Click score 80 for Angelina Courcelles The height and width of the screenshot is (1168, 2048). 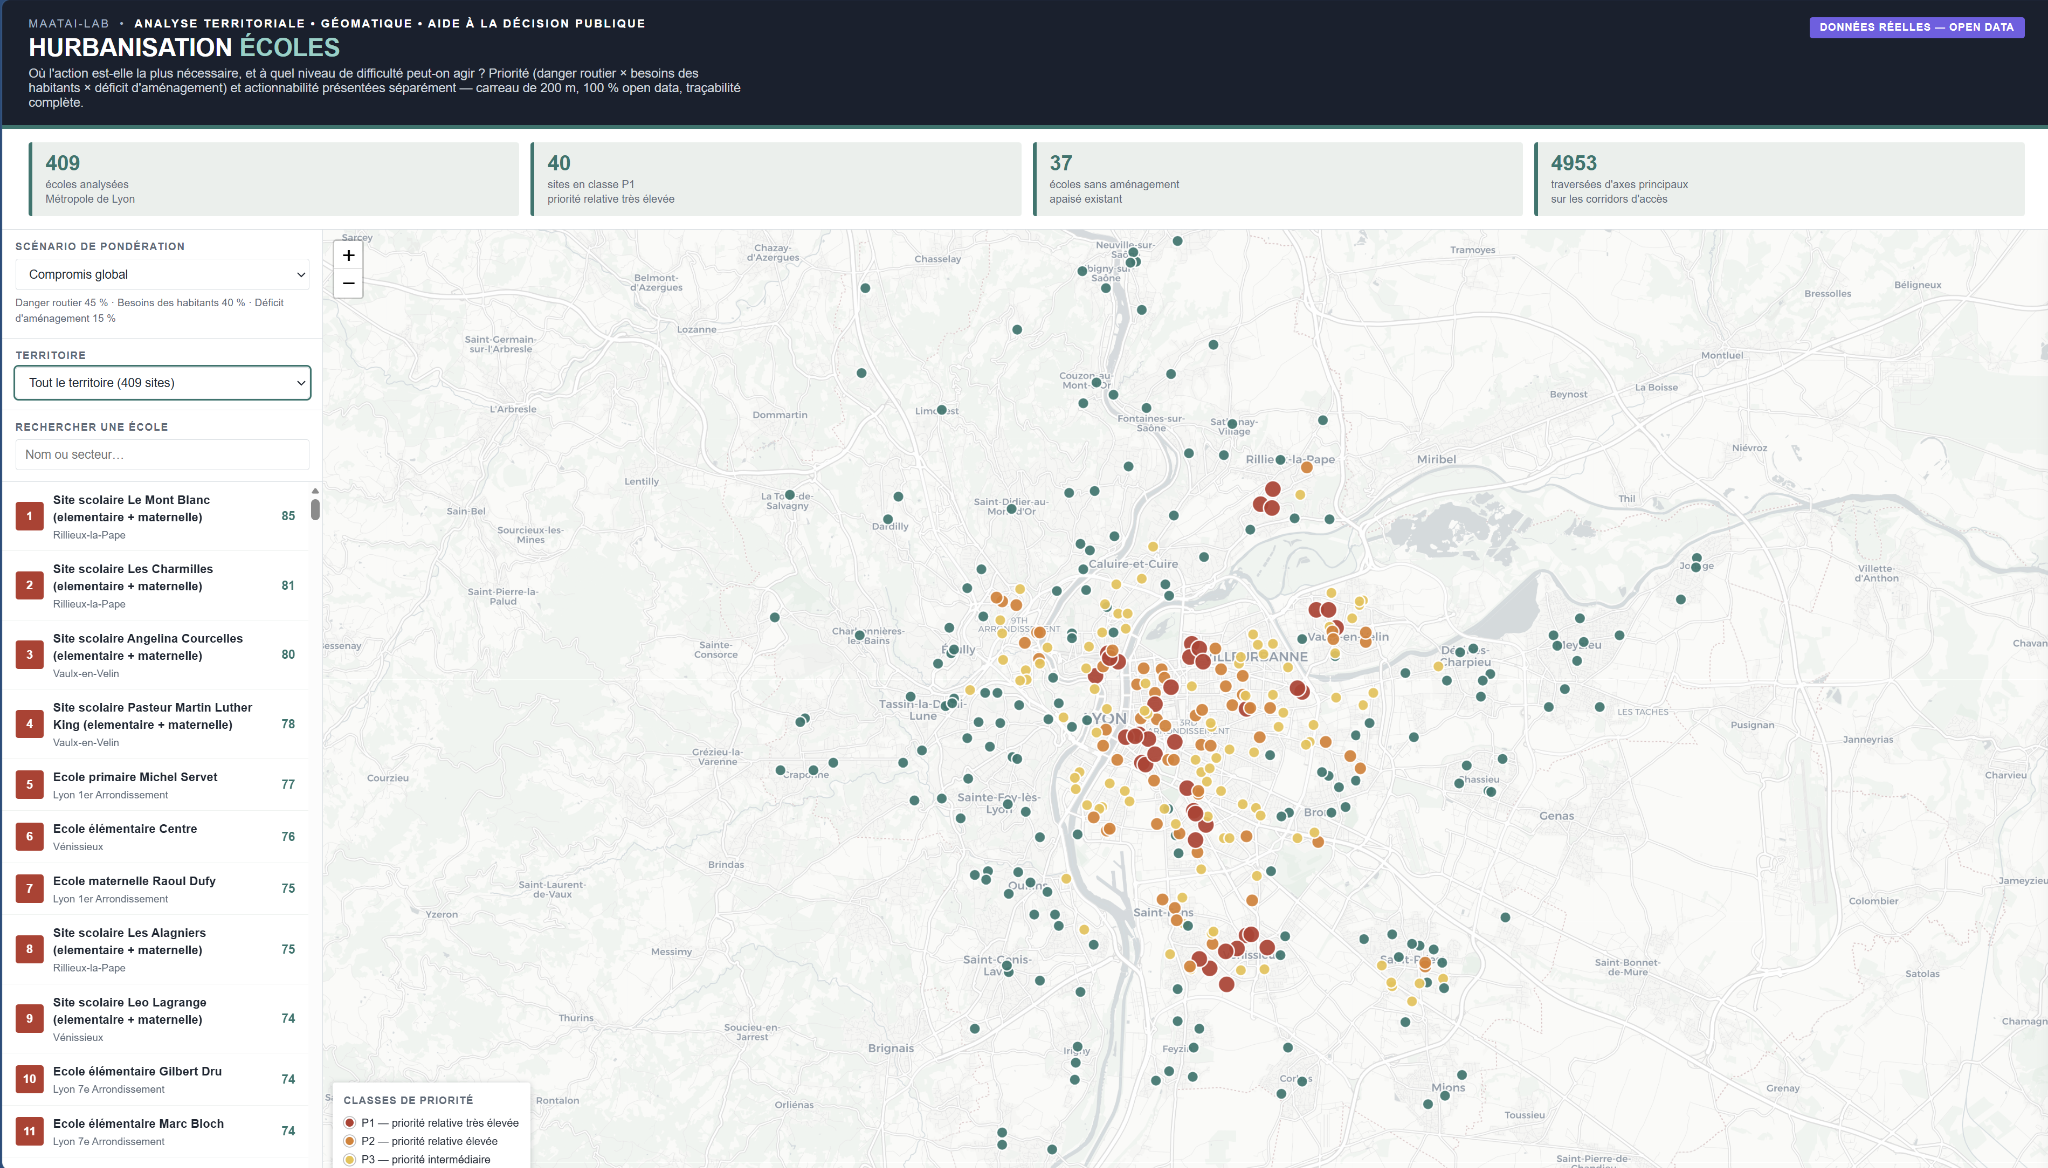[x=288, y=655]
